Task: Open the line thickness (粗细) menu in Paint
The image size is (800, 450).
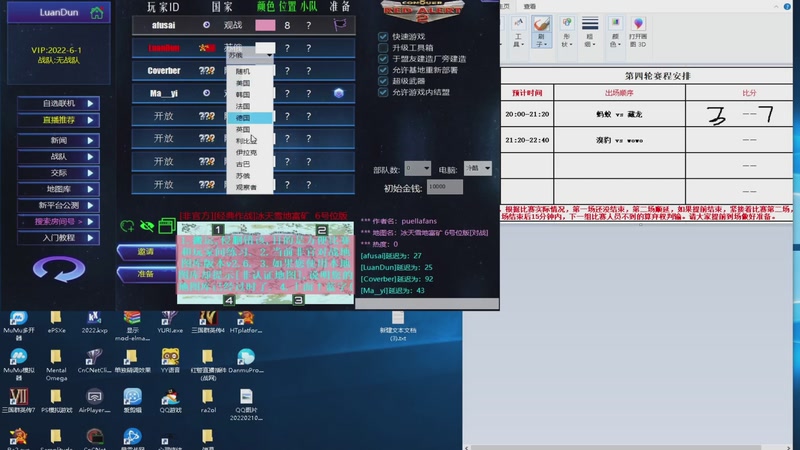Action: 590,32
